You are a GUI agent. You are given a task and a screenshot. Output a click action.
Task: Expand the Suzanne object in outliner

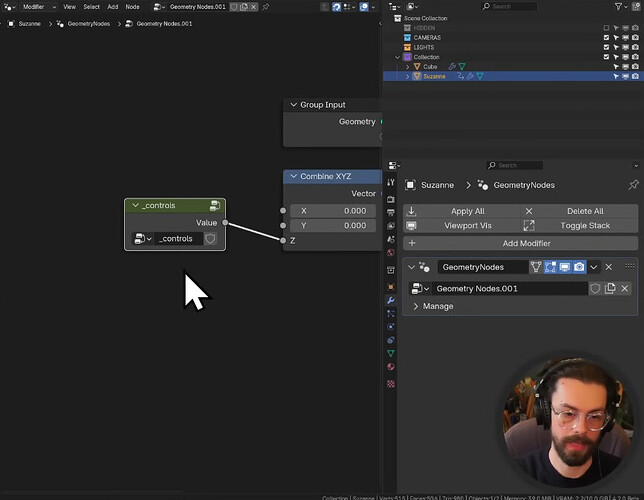point(407,76)
